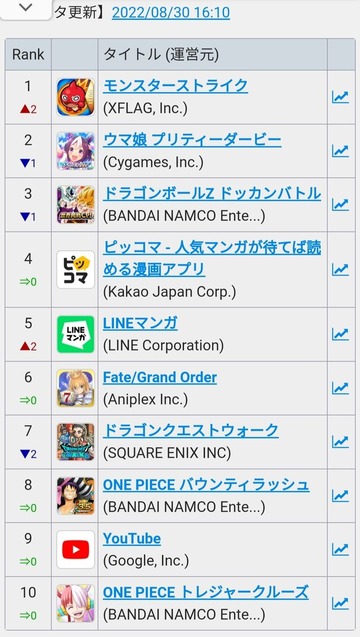Click the YouTube app icon
360x637 pixels.
pyautogui.click(x=76, y=550)
